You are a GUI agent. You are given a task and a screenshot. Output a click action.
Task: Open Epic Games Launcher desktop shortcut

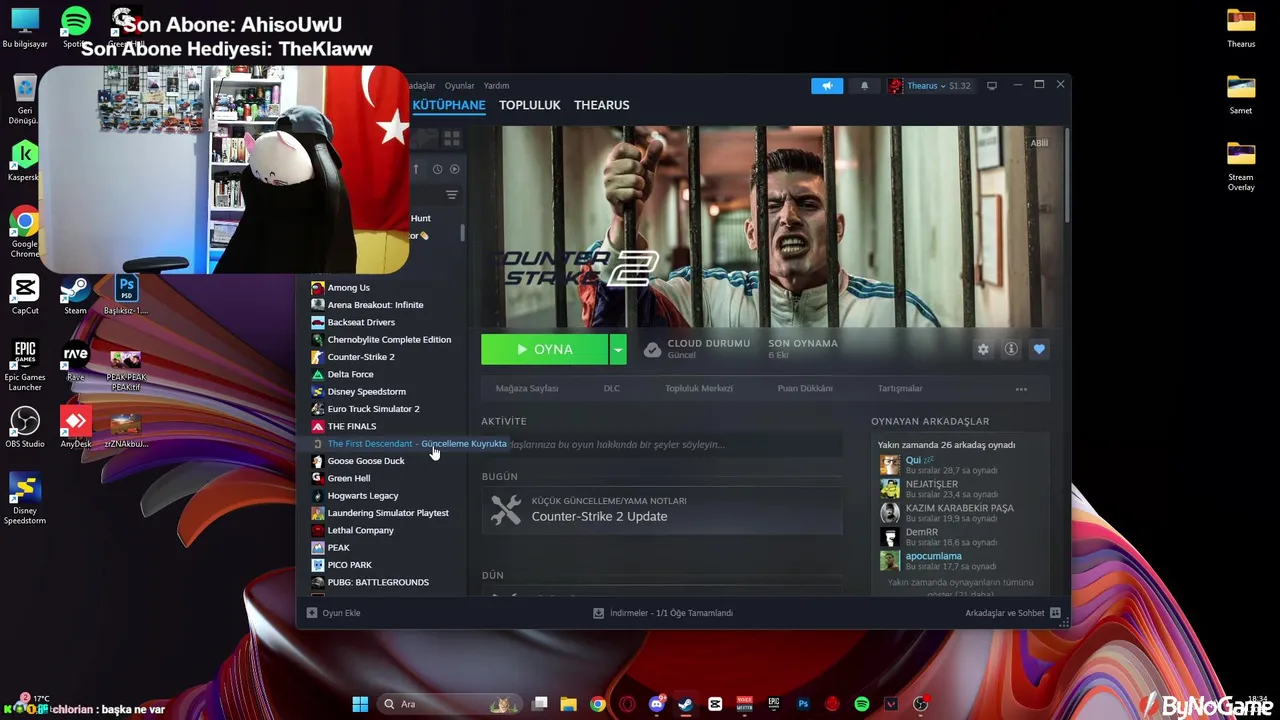coord(25,365)
